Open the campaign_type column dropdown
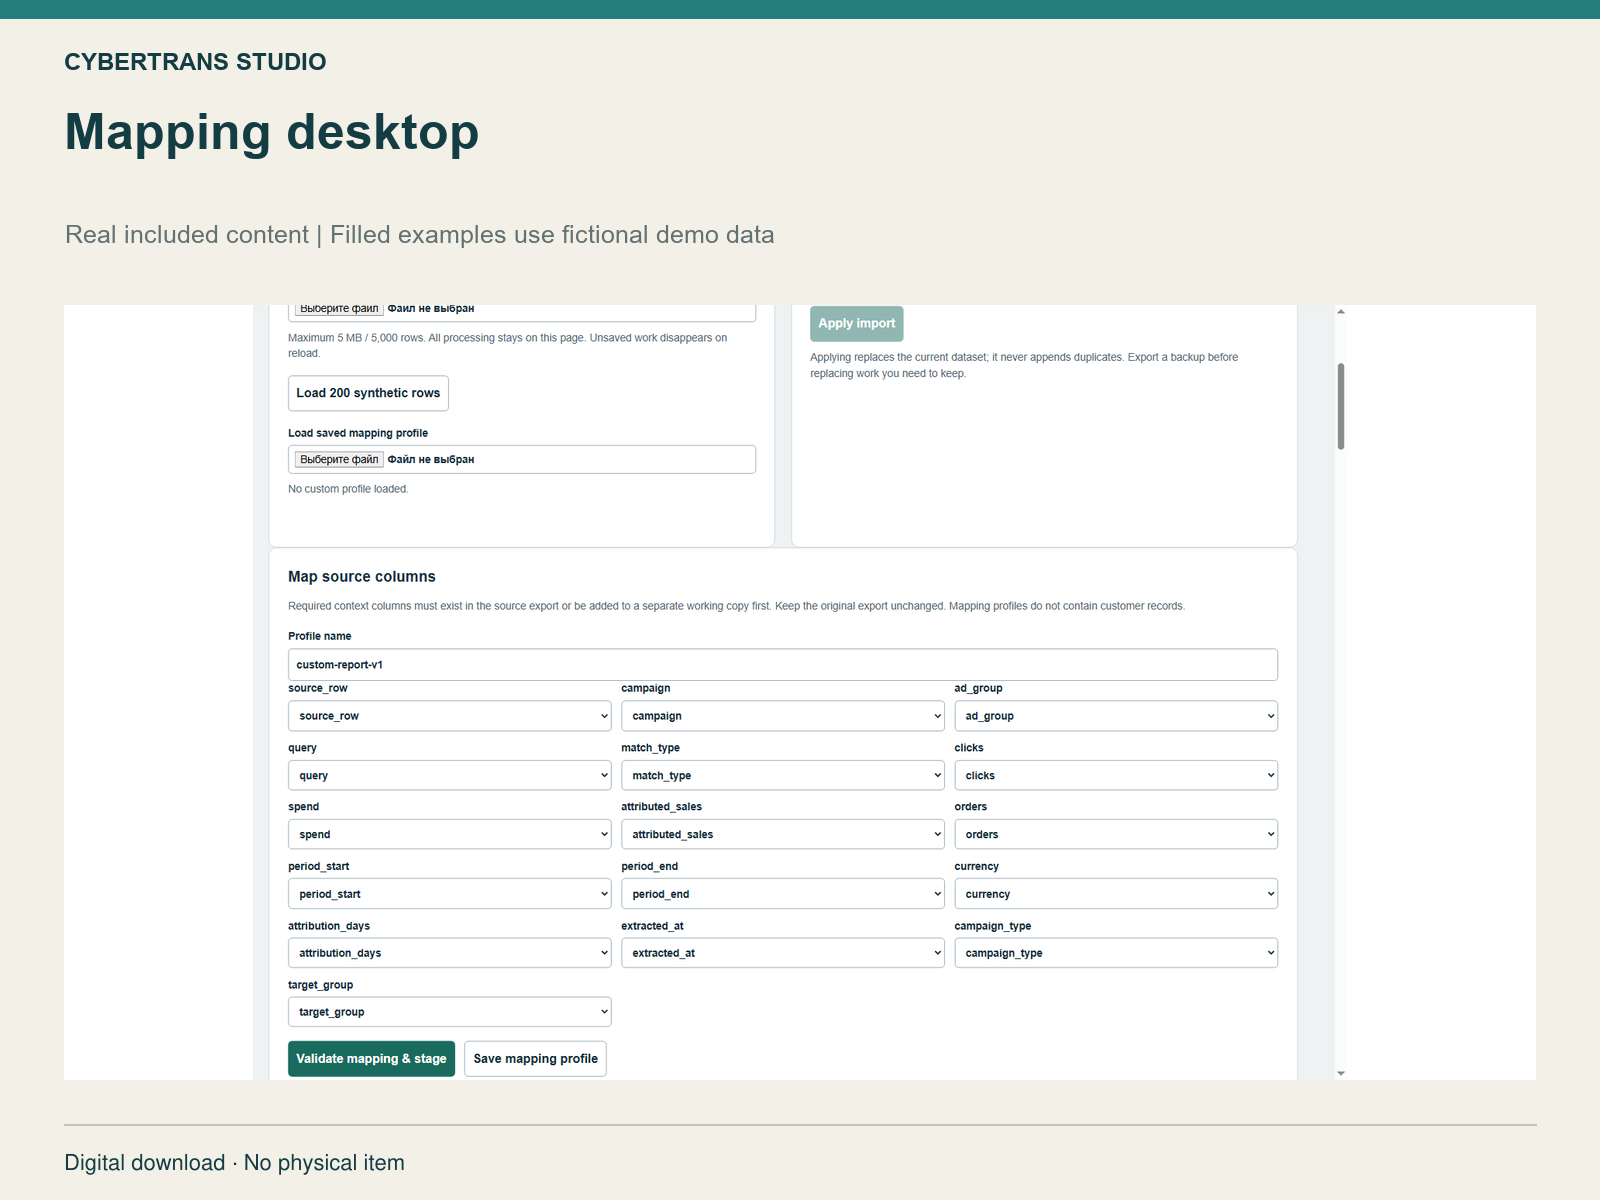This screenshot has width=1600, height=1200. click(x=1116, y=953)
